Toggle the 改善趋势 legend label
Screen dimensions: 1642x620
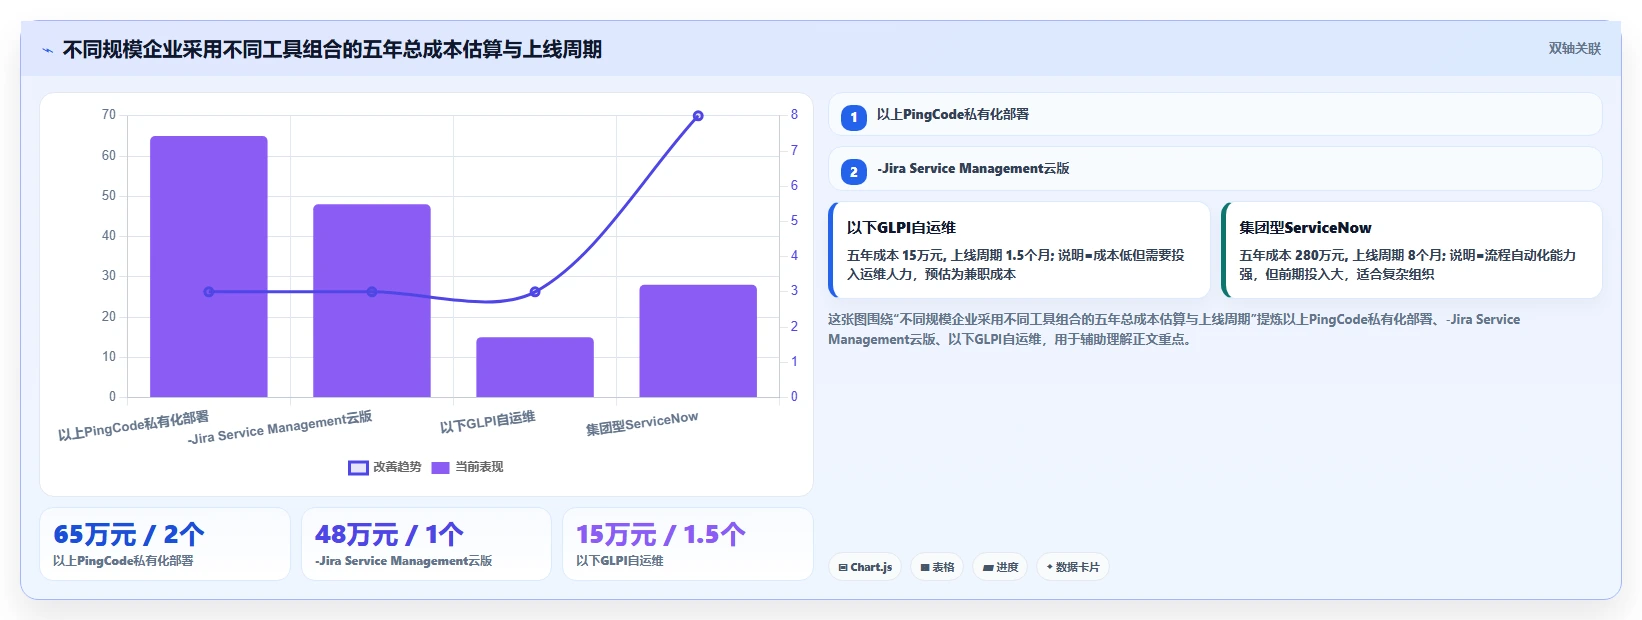point(397,467)
